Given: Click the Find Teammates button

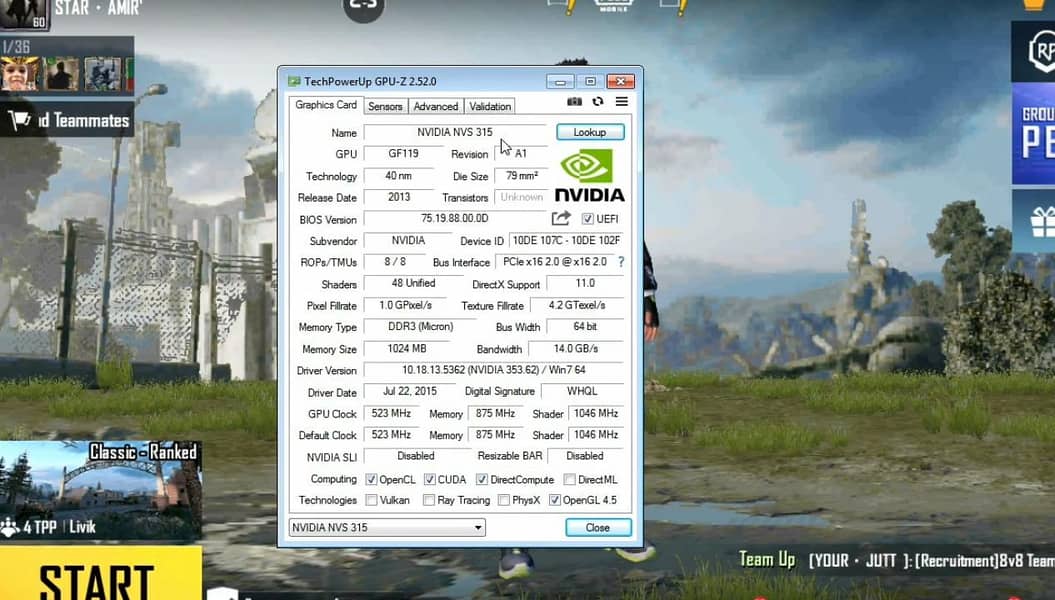Looking at the screenshot, I should (67, 120).
